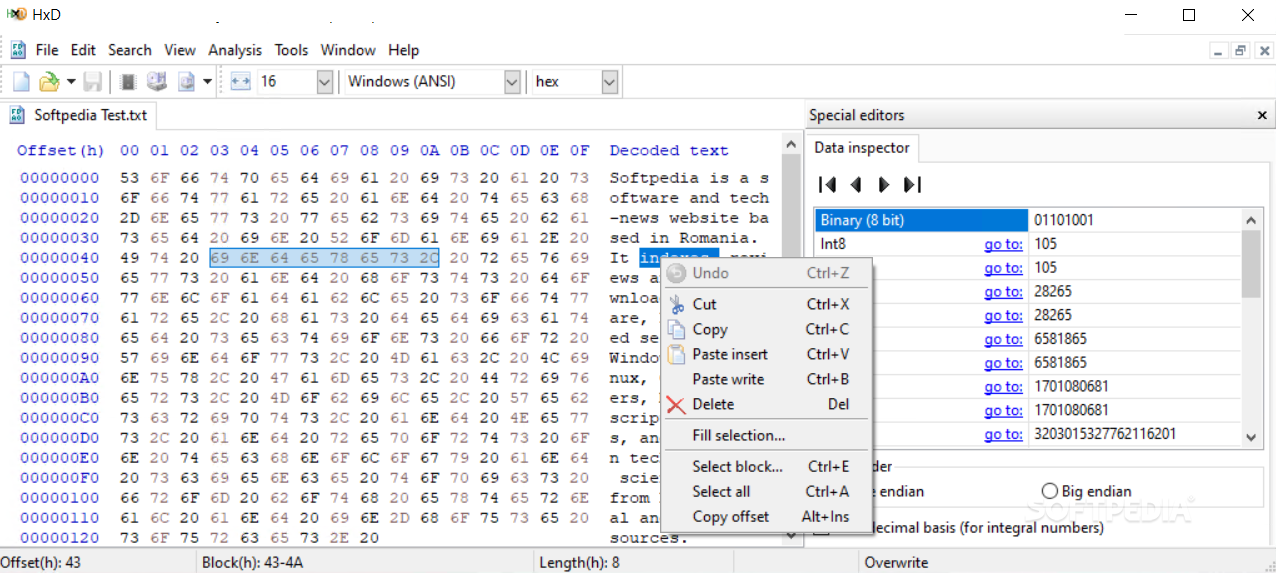
Task: Open the Edit menu
Action: (x=83, y=50)
